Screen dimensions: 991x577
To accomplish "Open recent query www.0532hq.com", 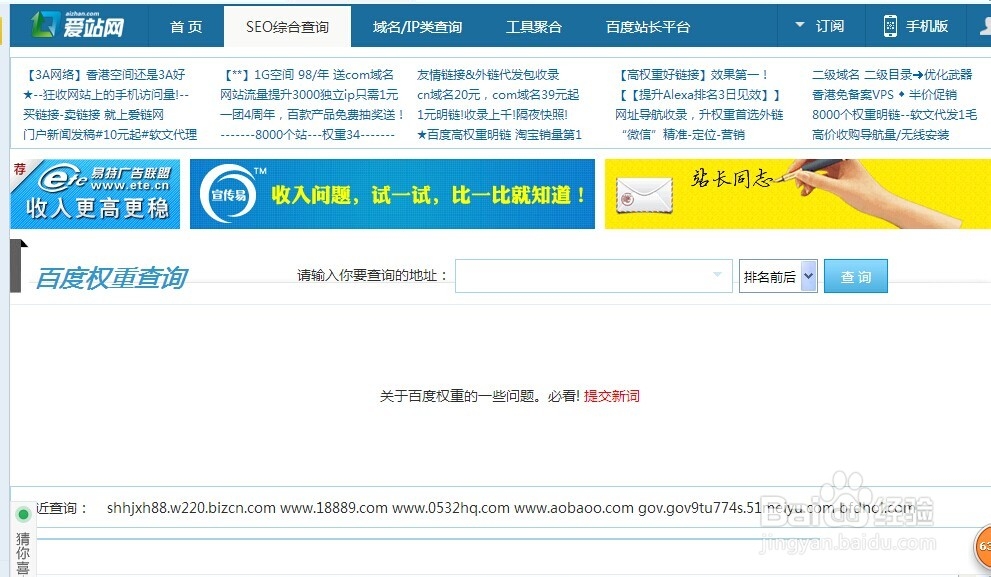I will tap(451, 508).
